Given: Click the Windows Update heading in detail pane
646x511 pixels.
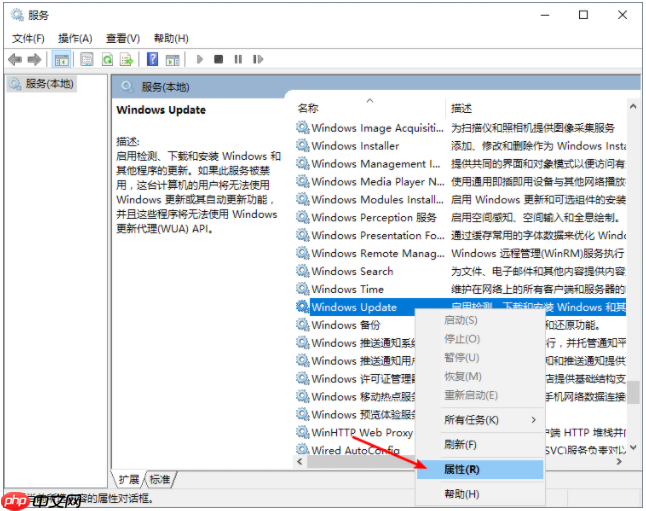Looking at the screenshot, I should click(161, 110).
